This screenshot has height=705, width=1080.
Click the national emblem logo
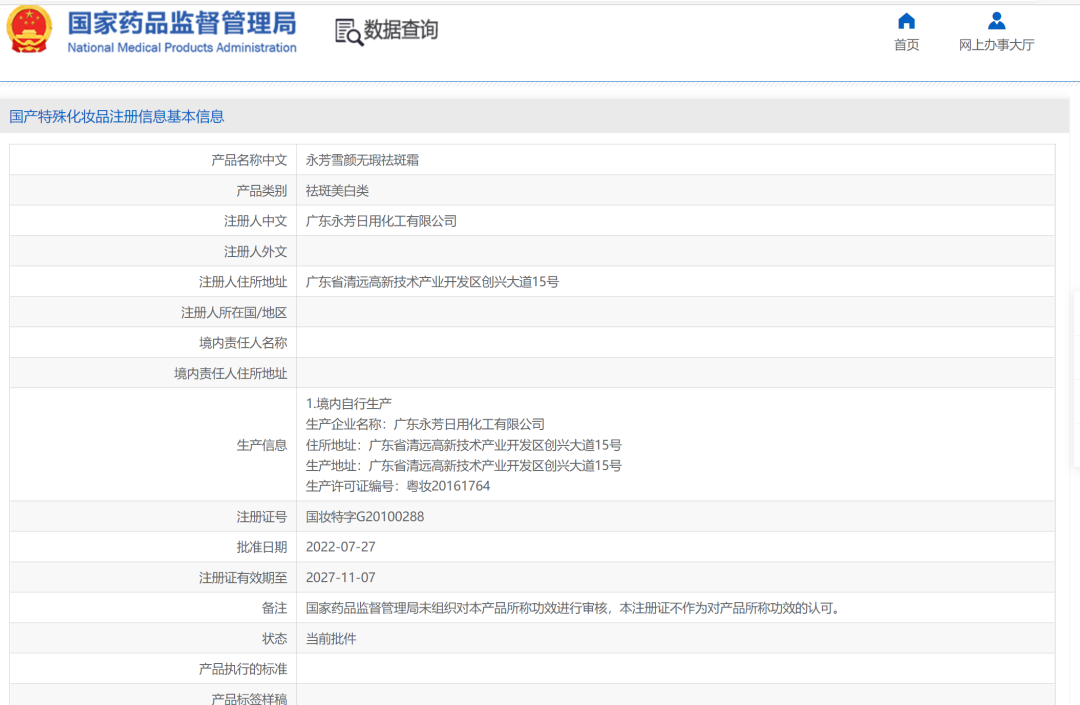click(x=29, y=29)
